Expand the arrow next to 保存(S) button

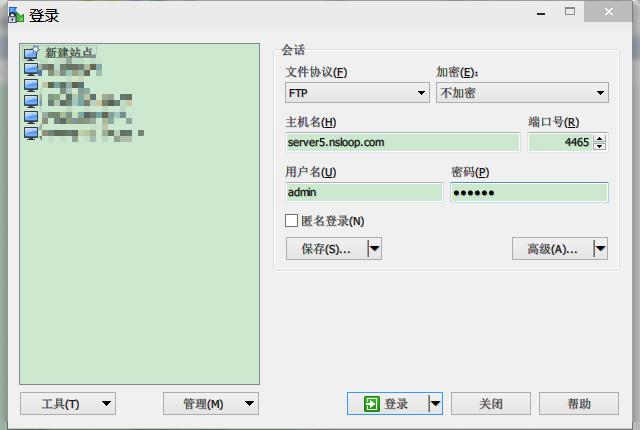[x=374, y=249]
